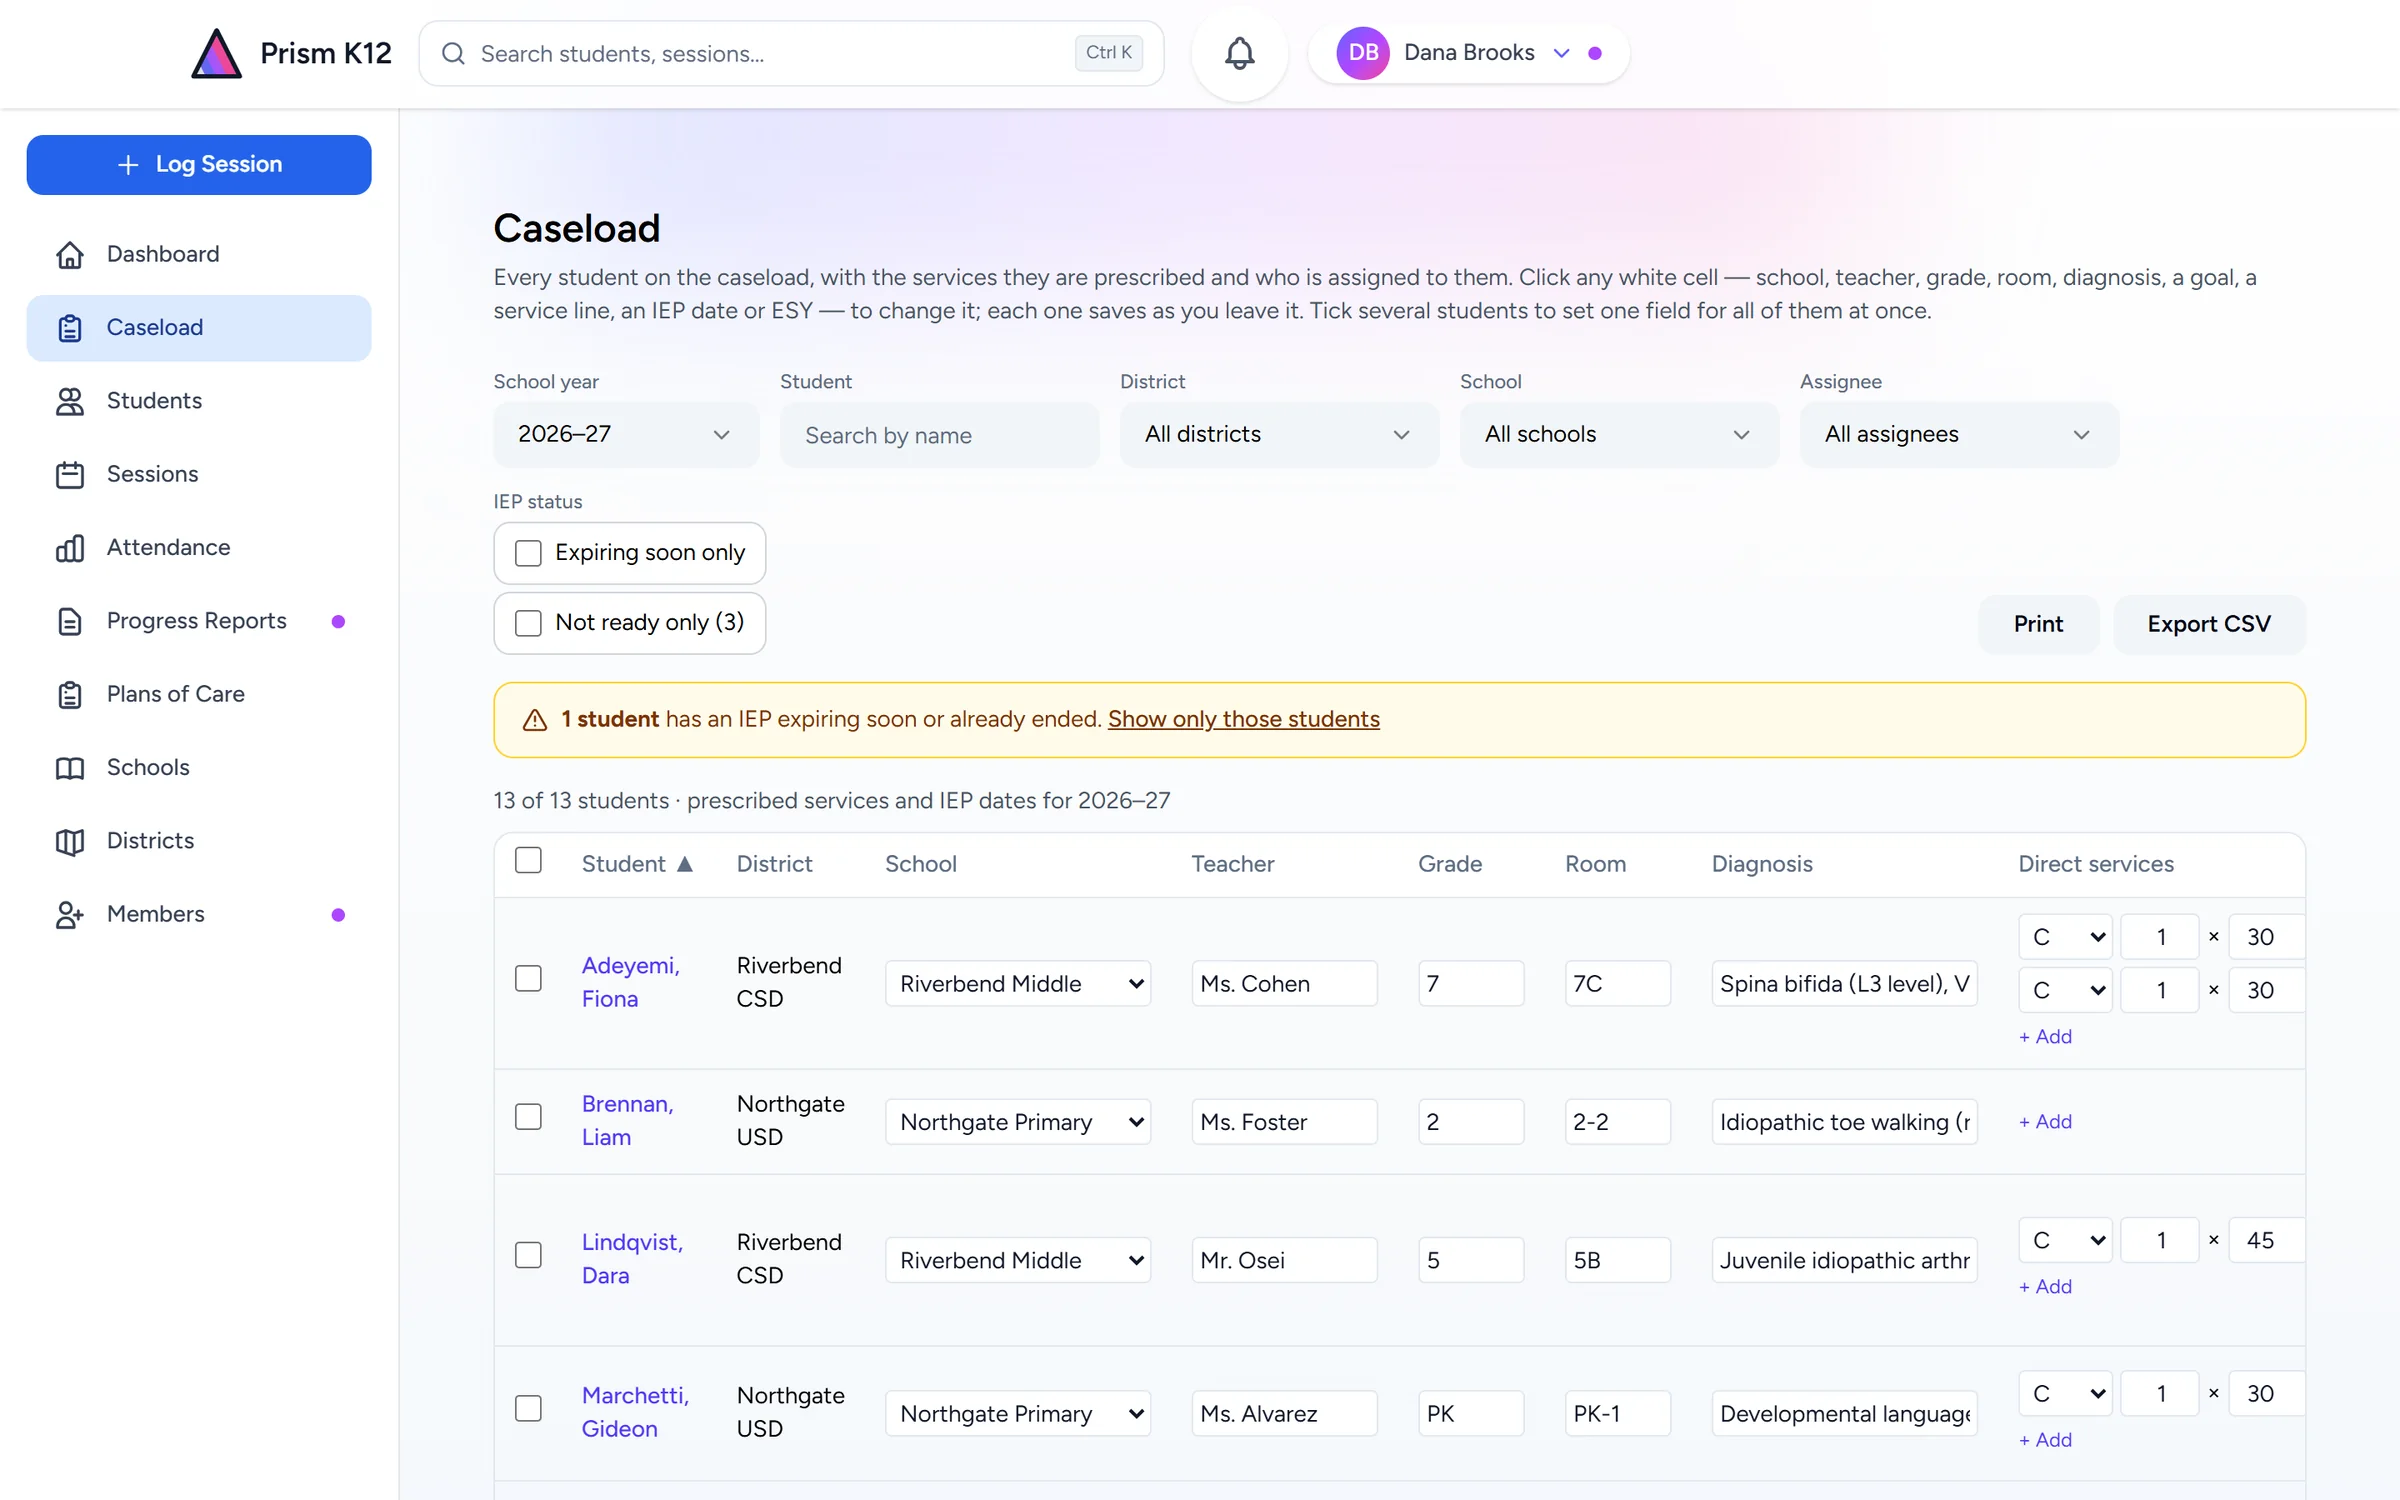Click the Search by name student field
2400x1500 pixels.
click(939, 435)
